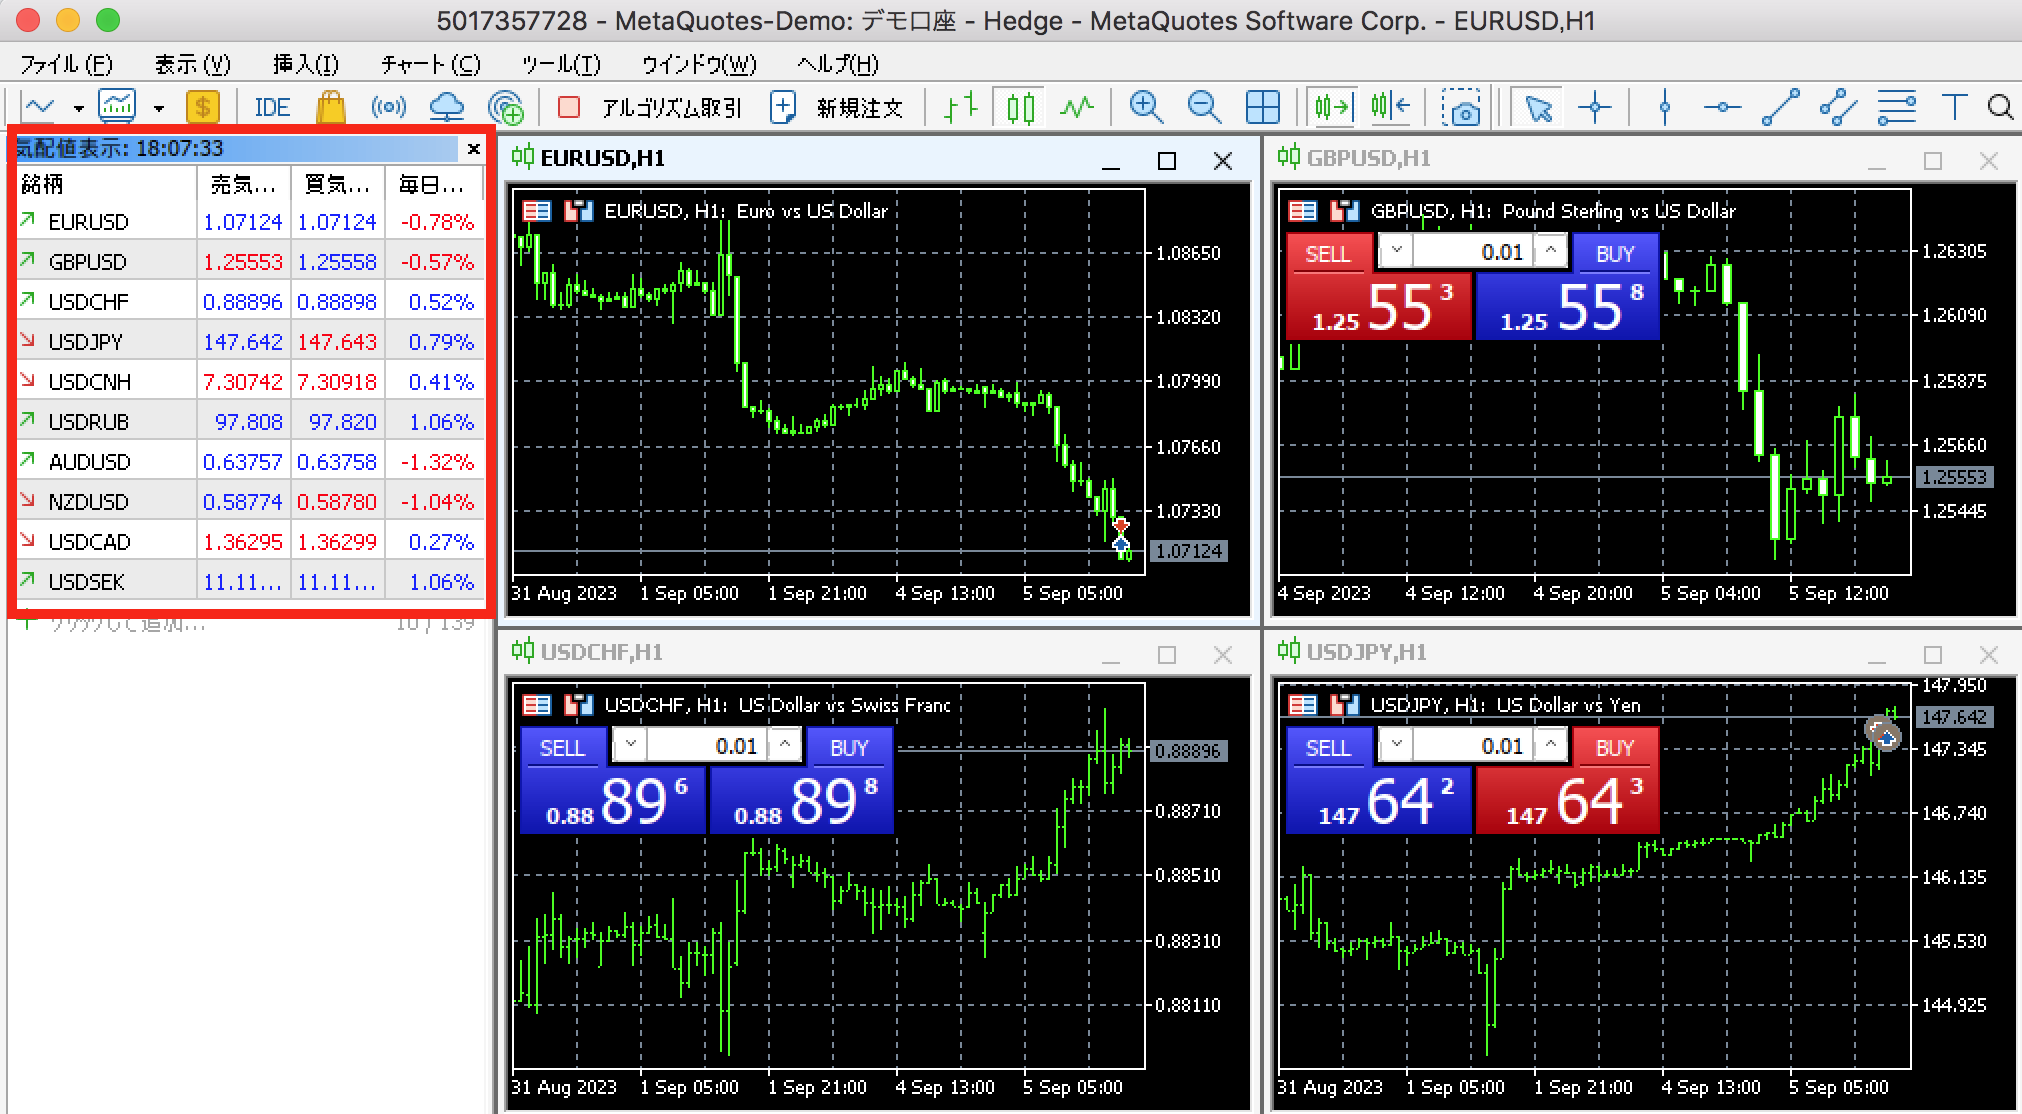Select the USDRUB row in Market Watch
This screenshot has width=2022, height=1114.
pos(250,421)
